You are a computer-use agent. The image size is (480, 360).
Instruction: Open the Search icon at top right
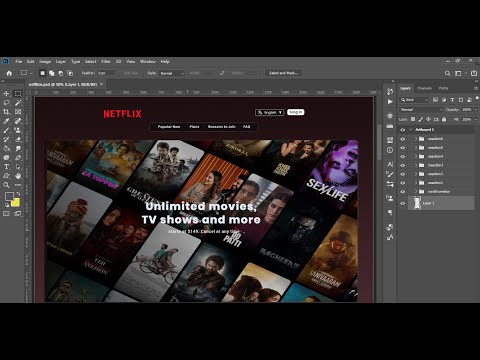[x=447, y=73]
